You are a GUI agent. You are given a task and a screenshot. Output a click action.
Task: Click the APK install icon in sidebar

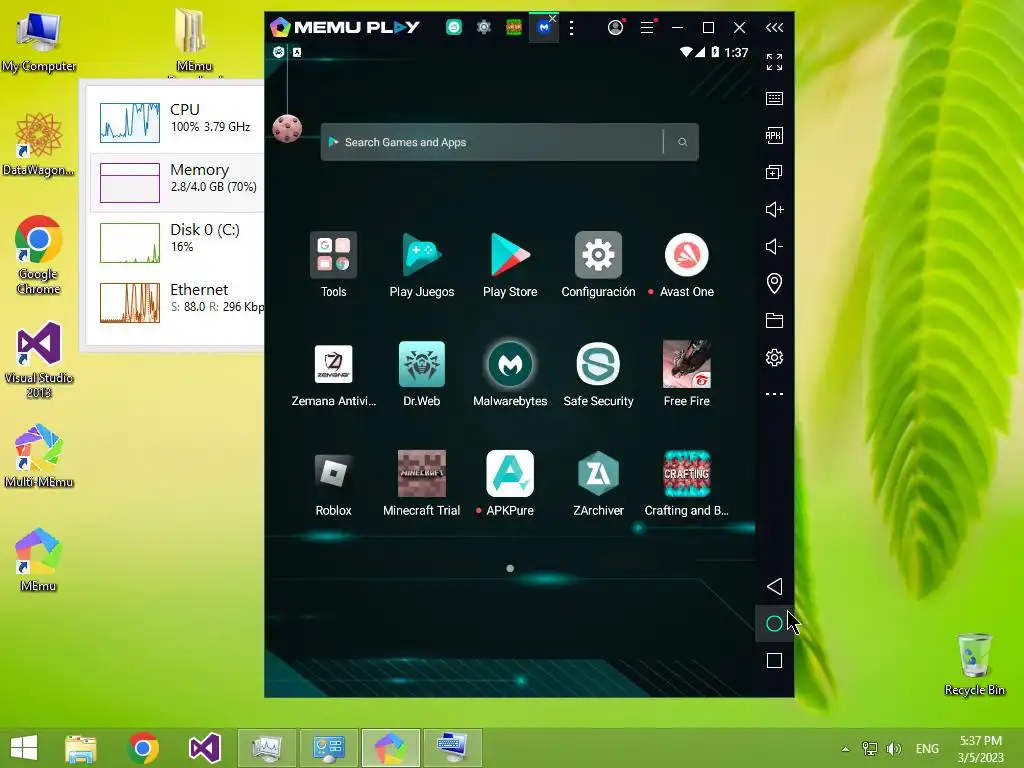(774, 135)
